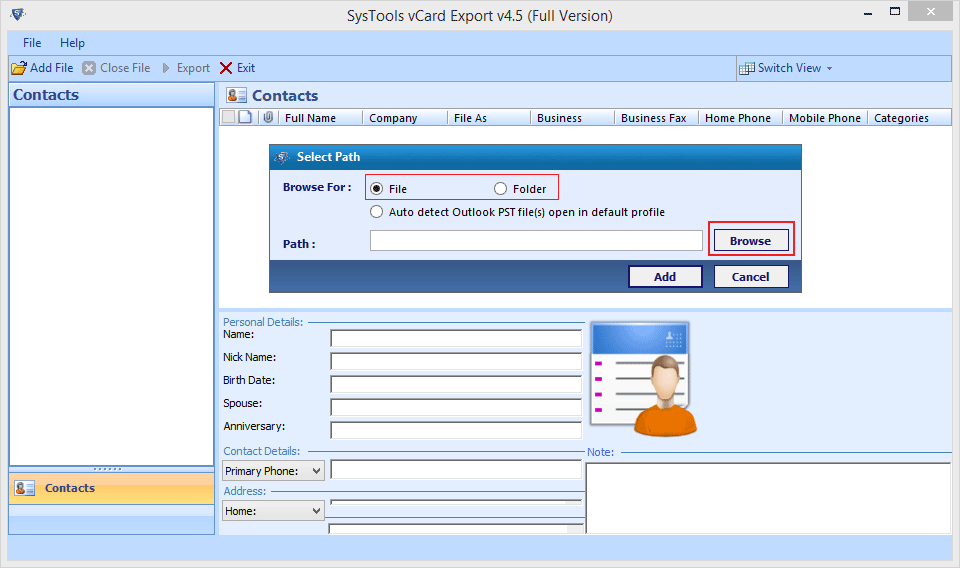Open the Primary Phone dropdown

tap(273, 471)
